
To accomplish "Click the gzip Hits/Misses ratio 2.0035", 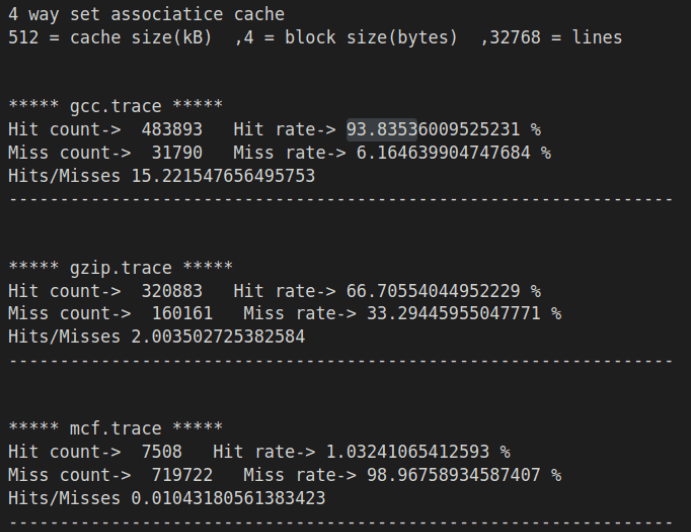I will click(x=218, y=337).
